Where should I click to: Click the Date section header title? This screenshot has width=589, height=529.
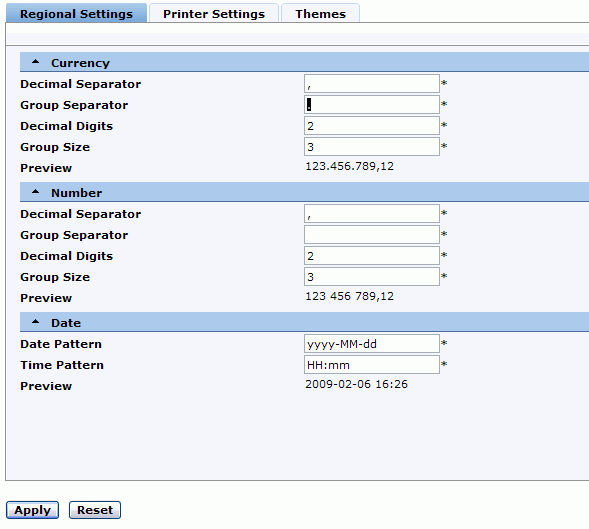(66, 323)
